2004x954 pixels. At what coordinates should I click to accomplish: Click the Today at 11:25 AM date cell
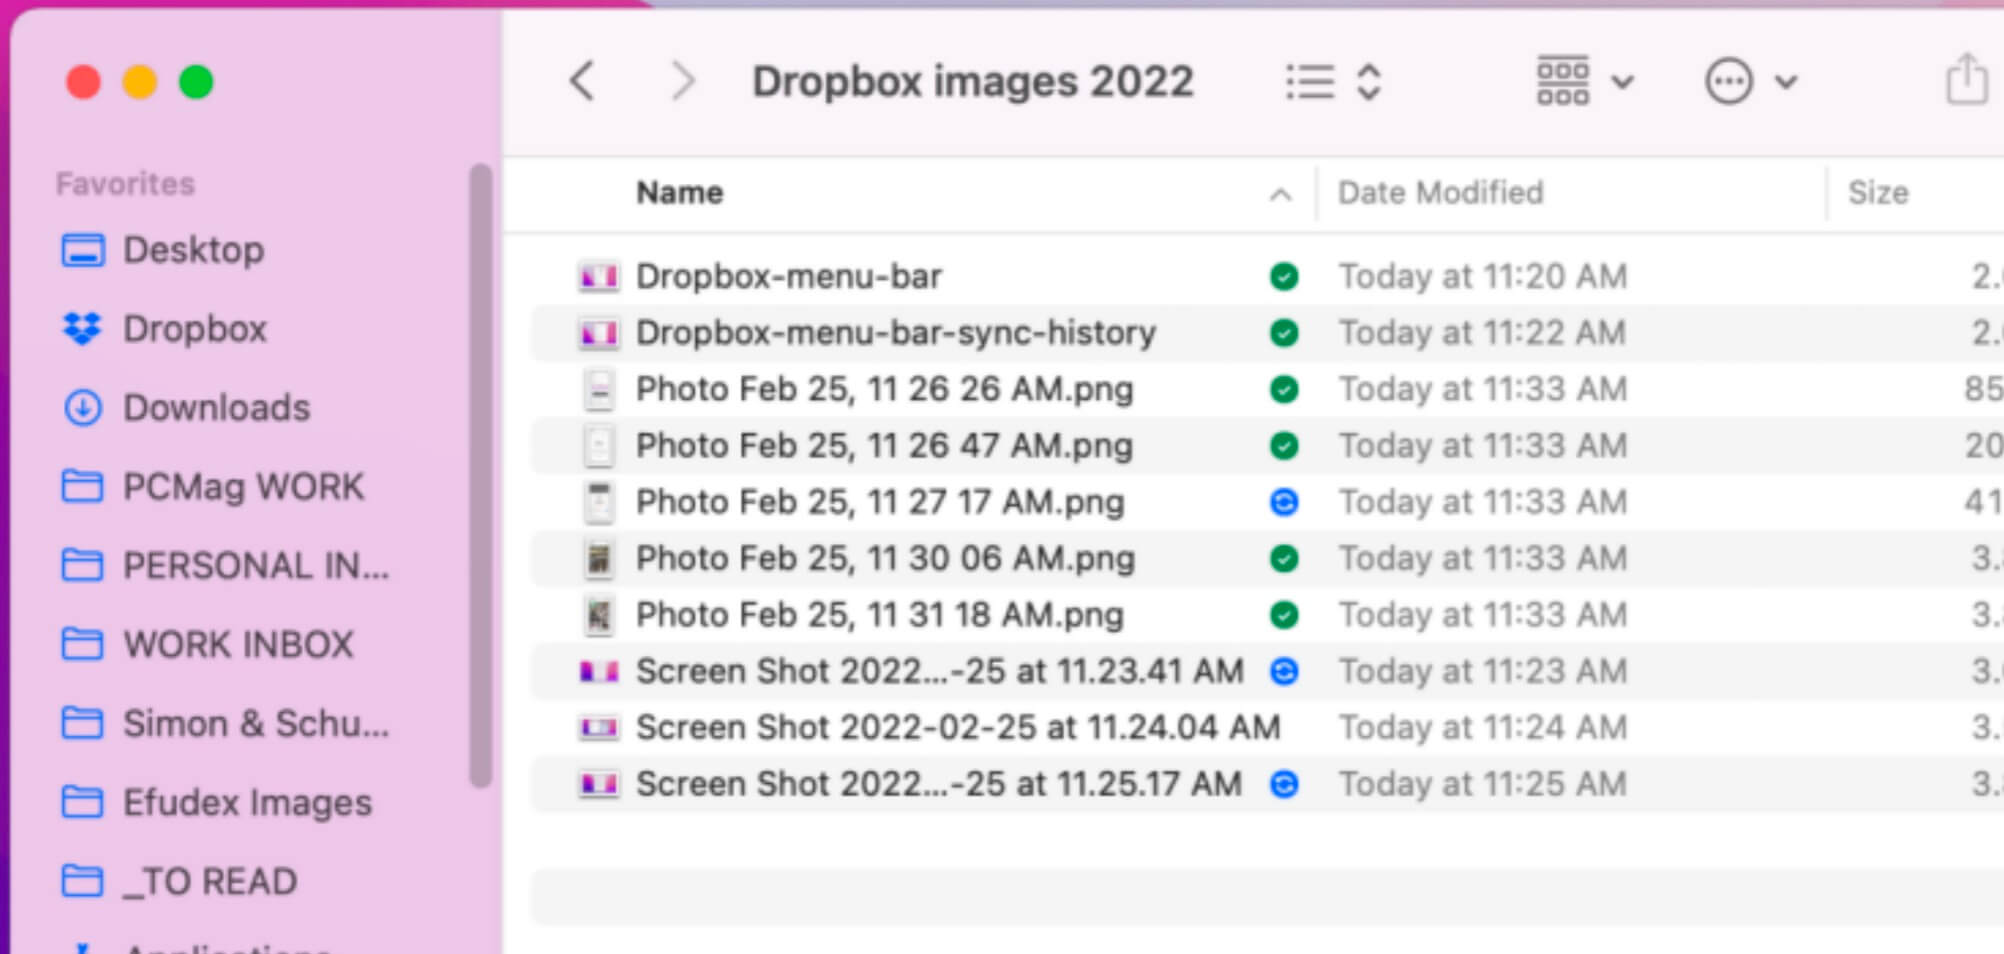(x=1483, y=785)
